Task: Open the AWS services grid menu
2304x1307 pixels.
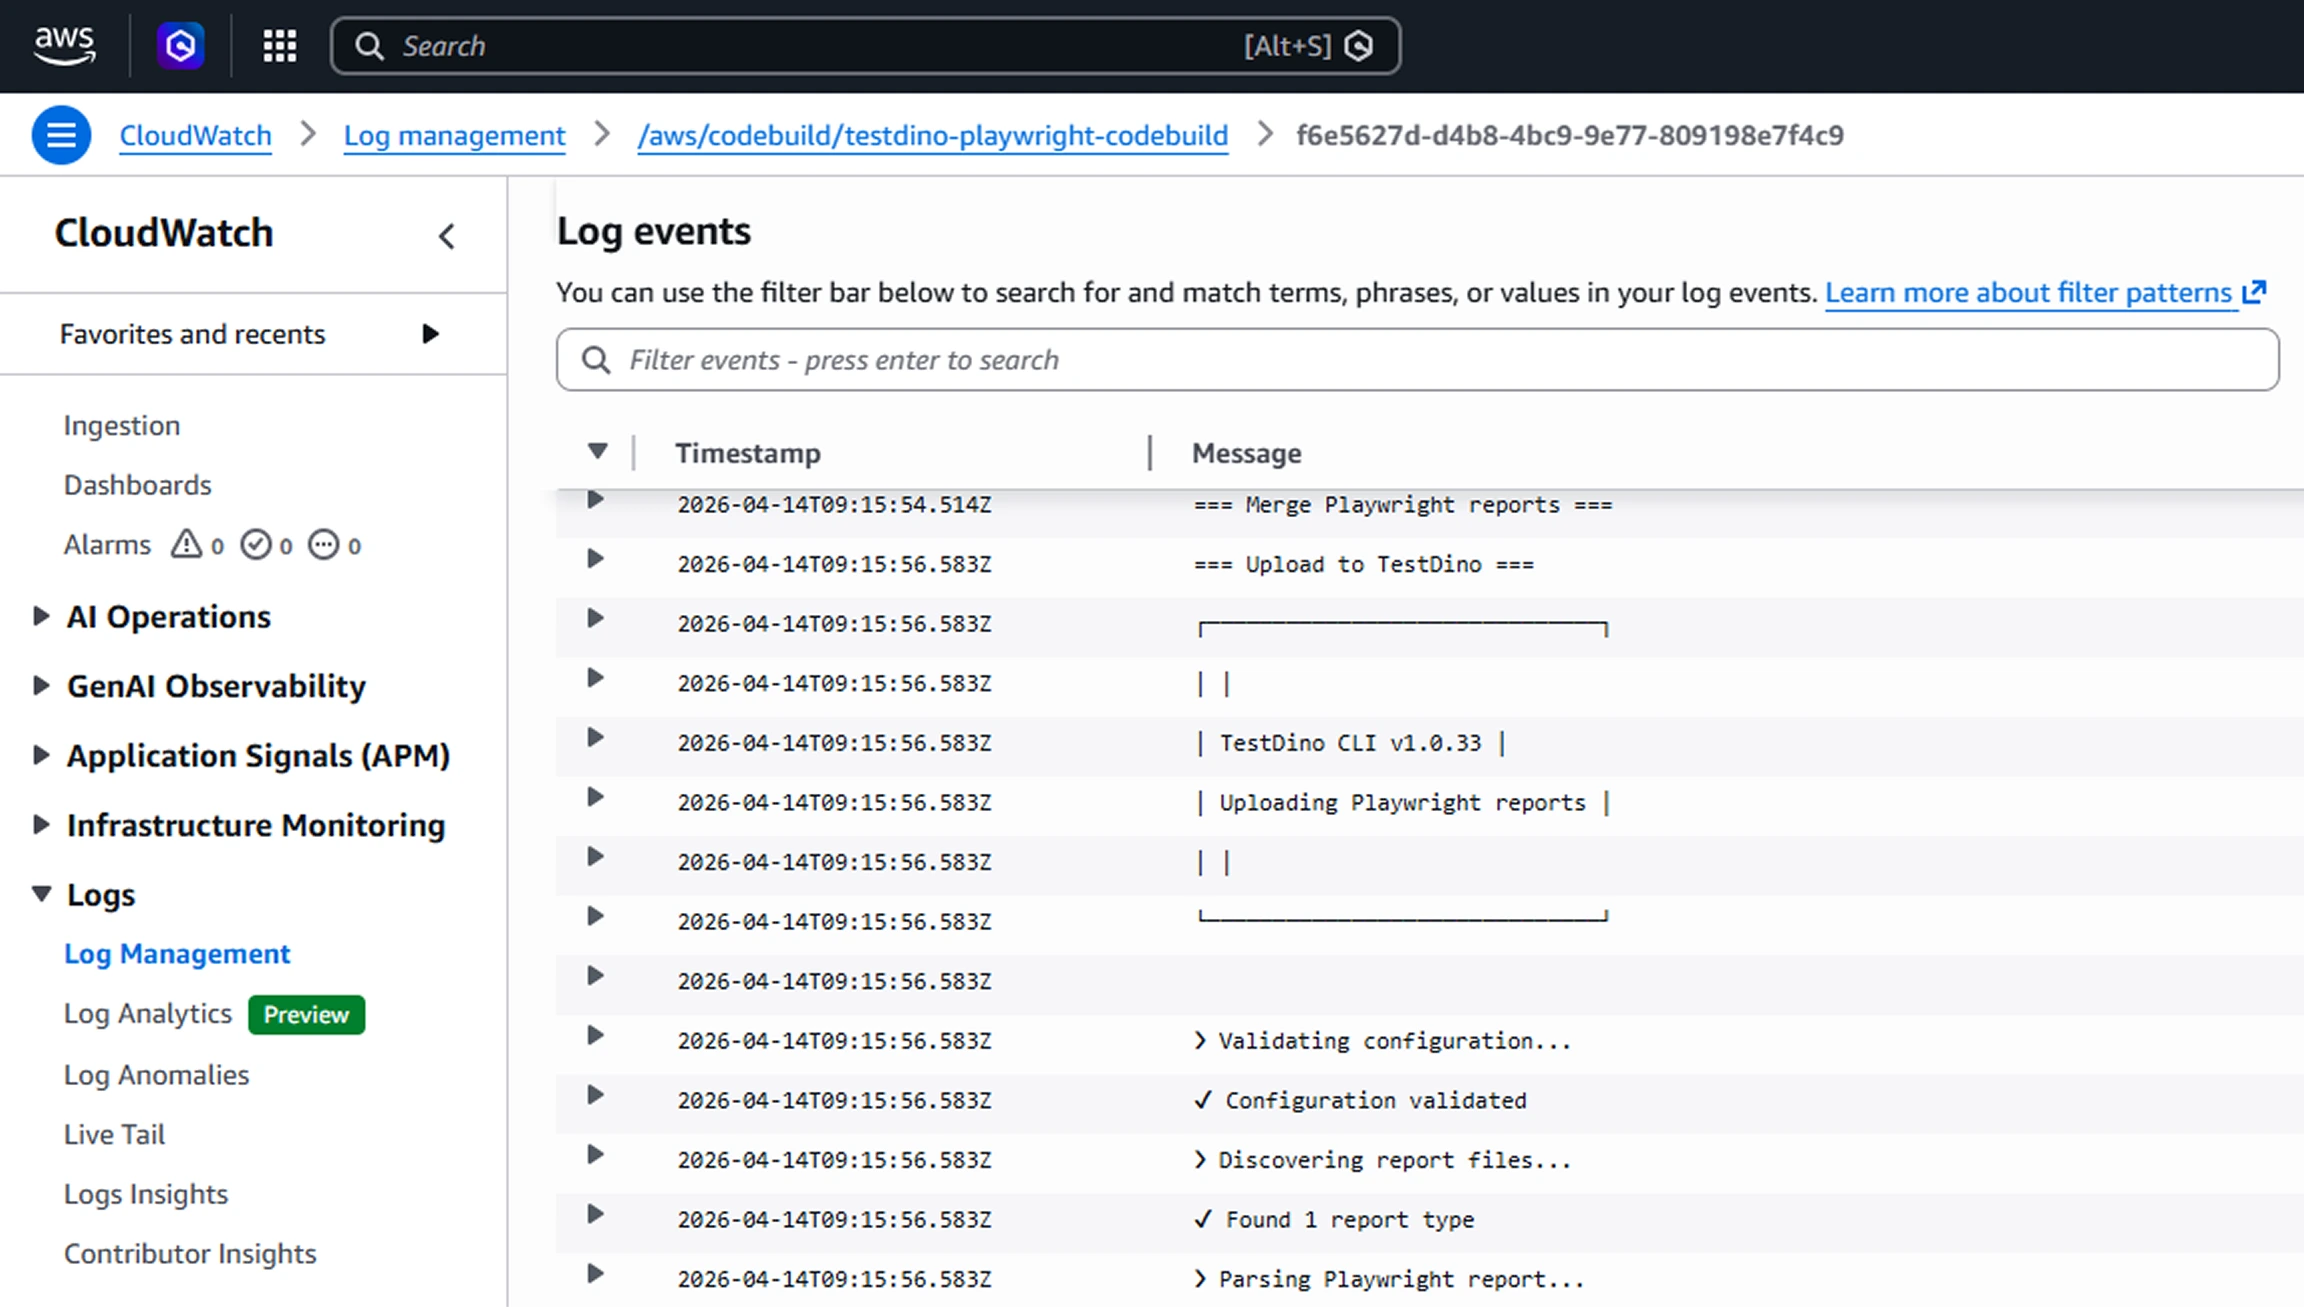Action: 280,46
